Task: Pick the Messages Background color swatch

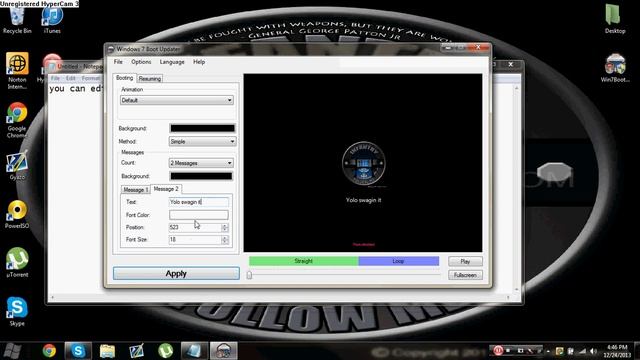Action: (201, 176)
